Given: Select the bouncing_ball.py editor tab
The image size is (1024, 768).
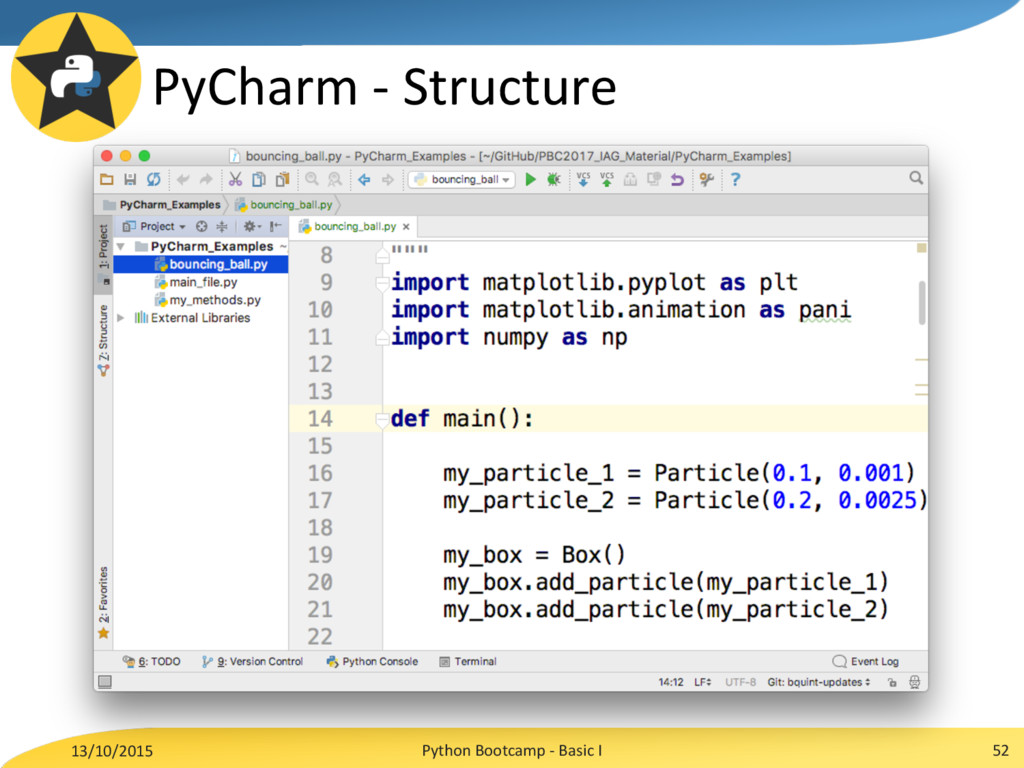Looking at the screenshot, I should pos(355,226).
